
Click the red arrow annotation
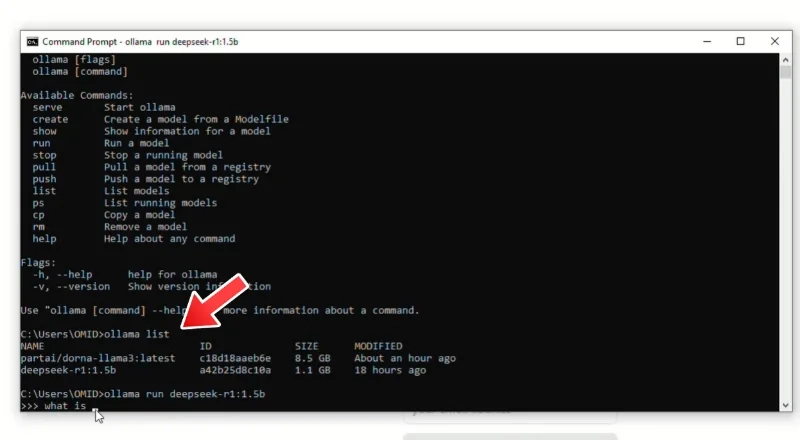pos(215,301)
